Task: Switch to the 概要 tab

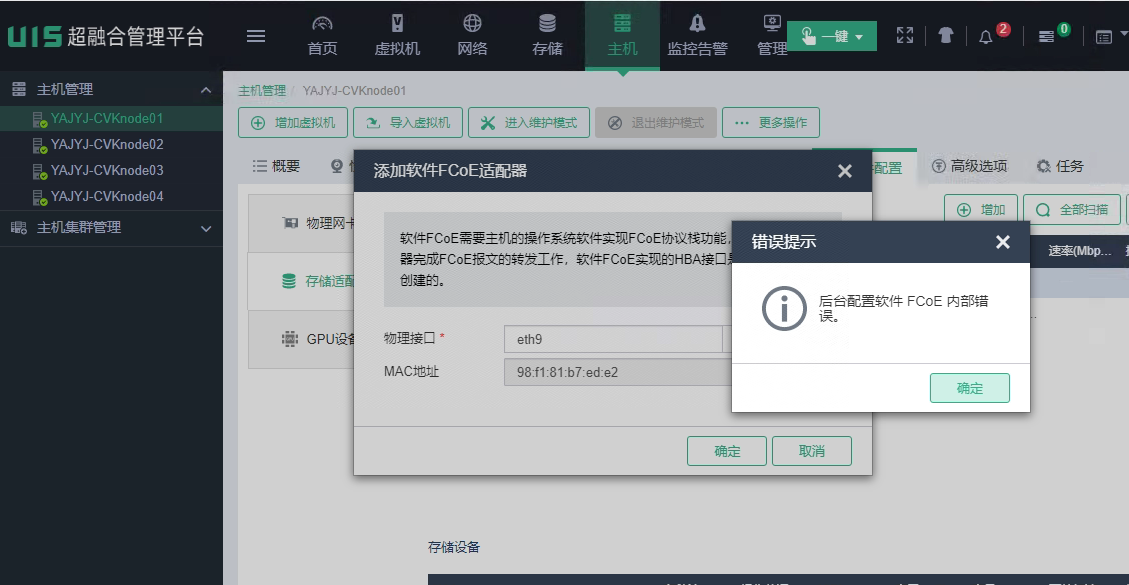Action: point(276,166)
